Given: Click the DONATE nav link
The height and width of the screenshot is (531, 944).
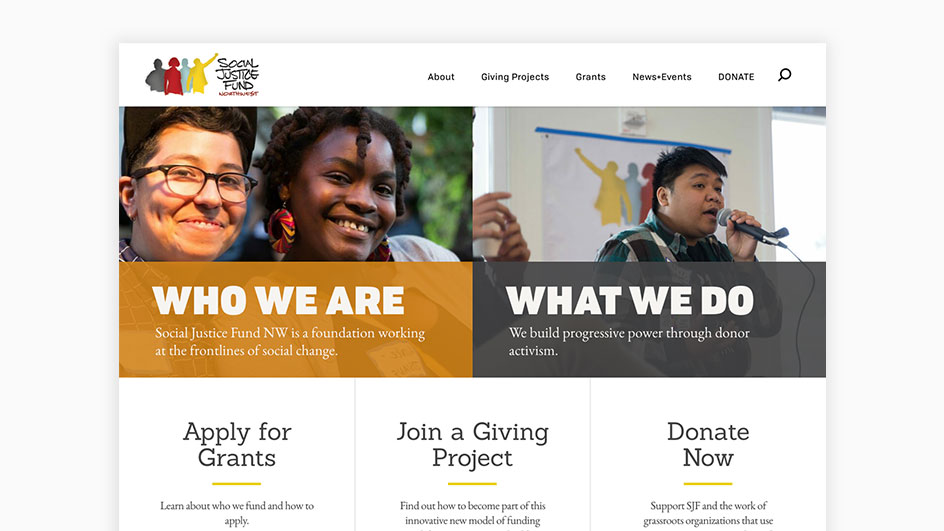Looking at the screenshot, I should point(736,77).
